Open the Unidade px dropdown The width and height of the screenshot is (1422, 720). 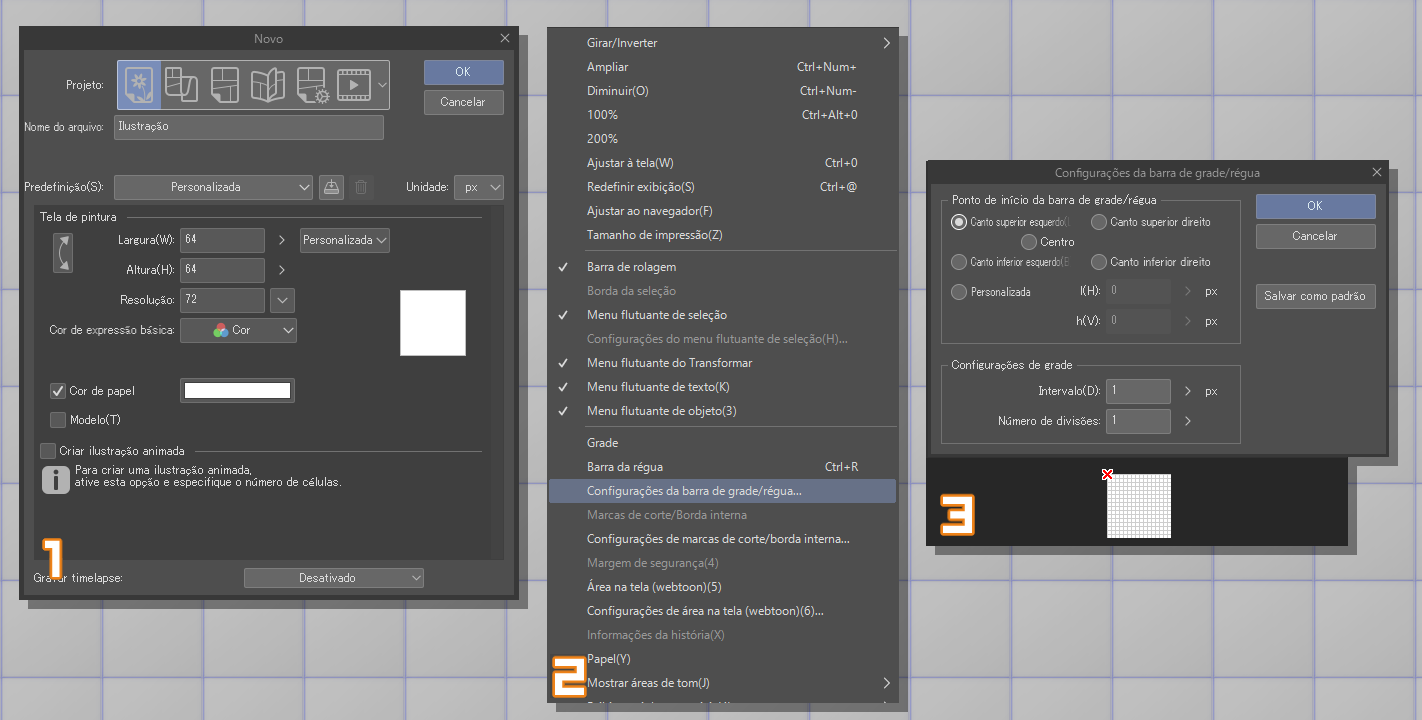pyautogui.click(x=479, y=187)
